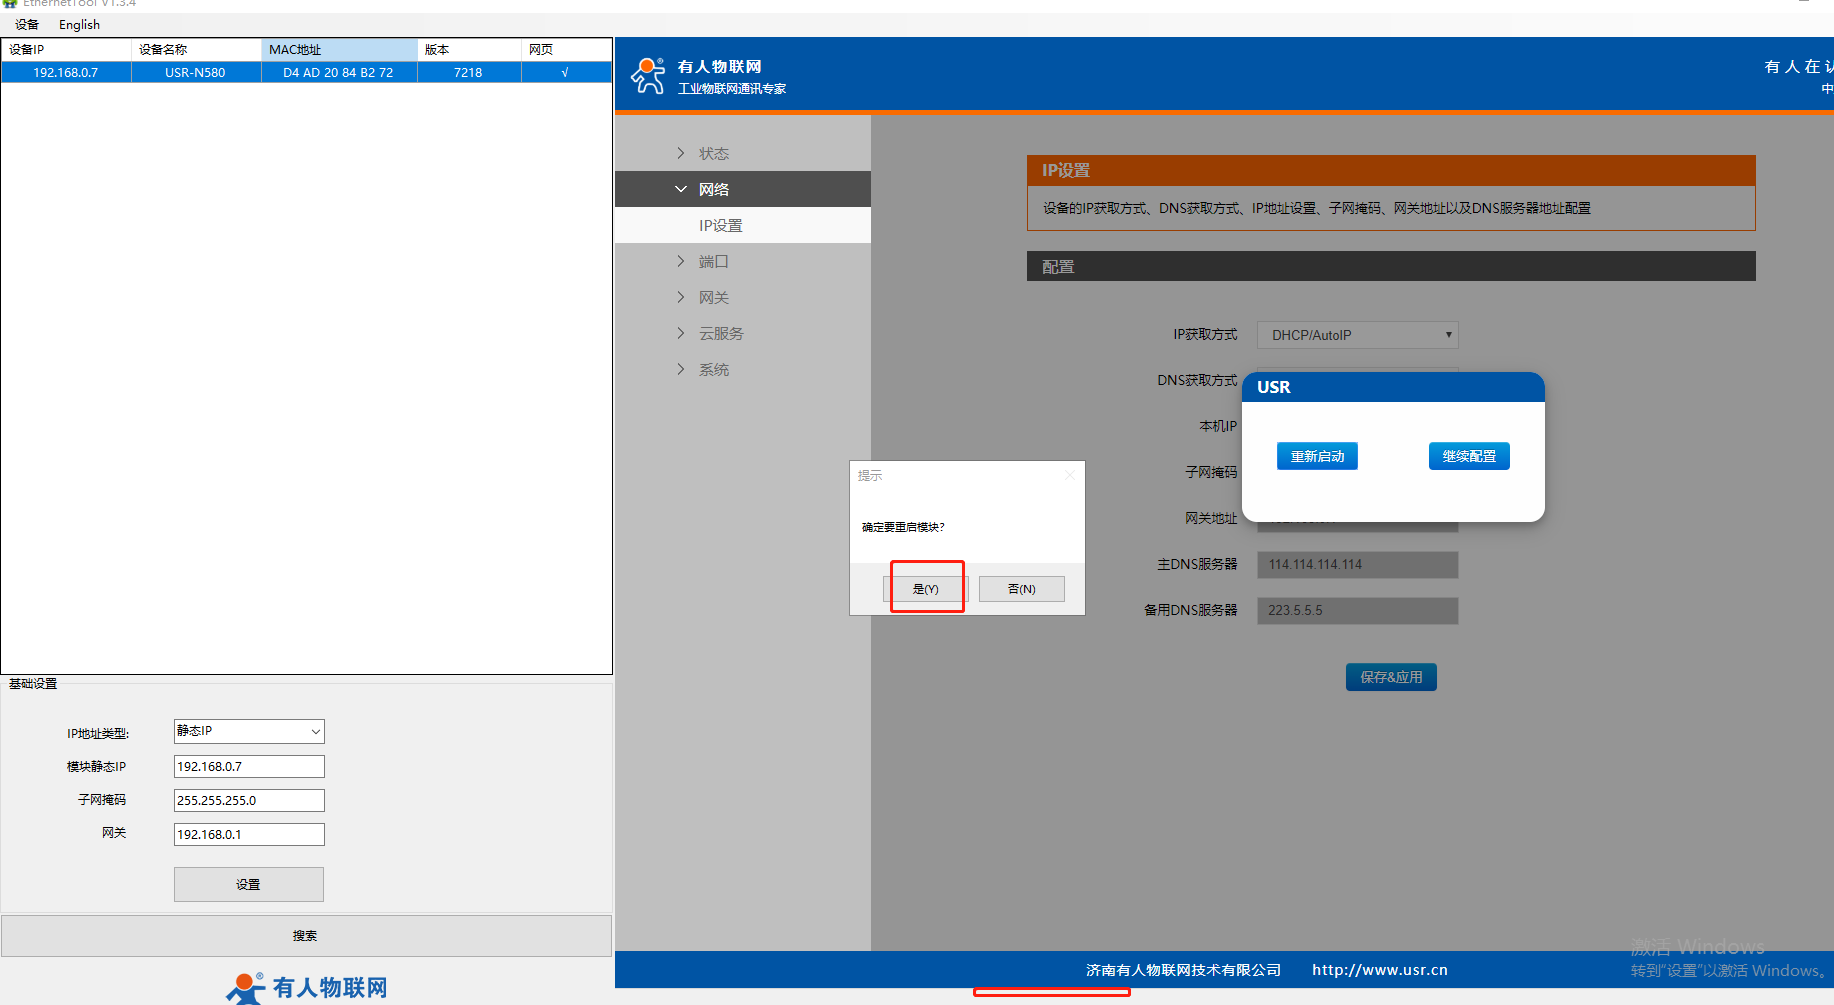
Task: Click the 重新启动 button
Action: pyautogui.click(x=1317, y=456)
